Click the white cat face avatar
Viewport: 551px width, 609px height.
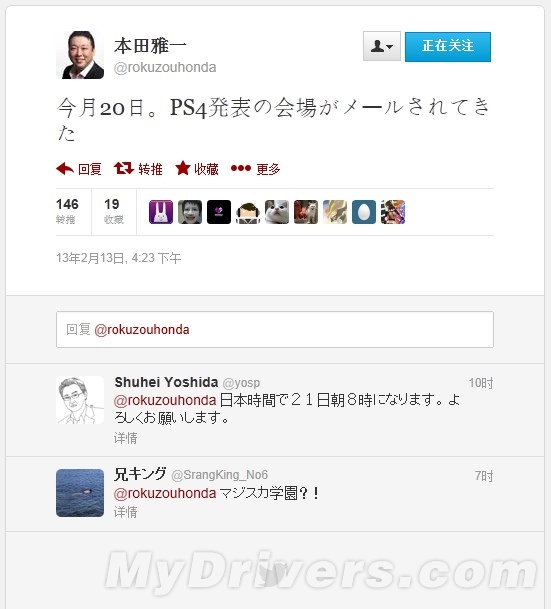tap(277, 212)
